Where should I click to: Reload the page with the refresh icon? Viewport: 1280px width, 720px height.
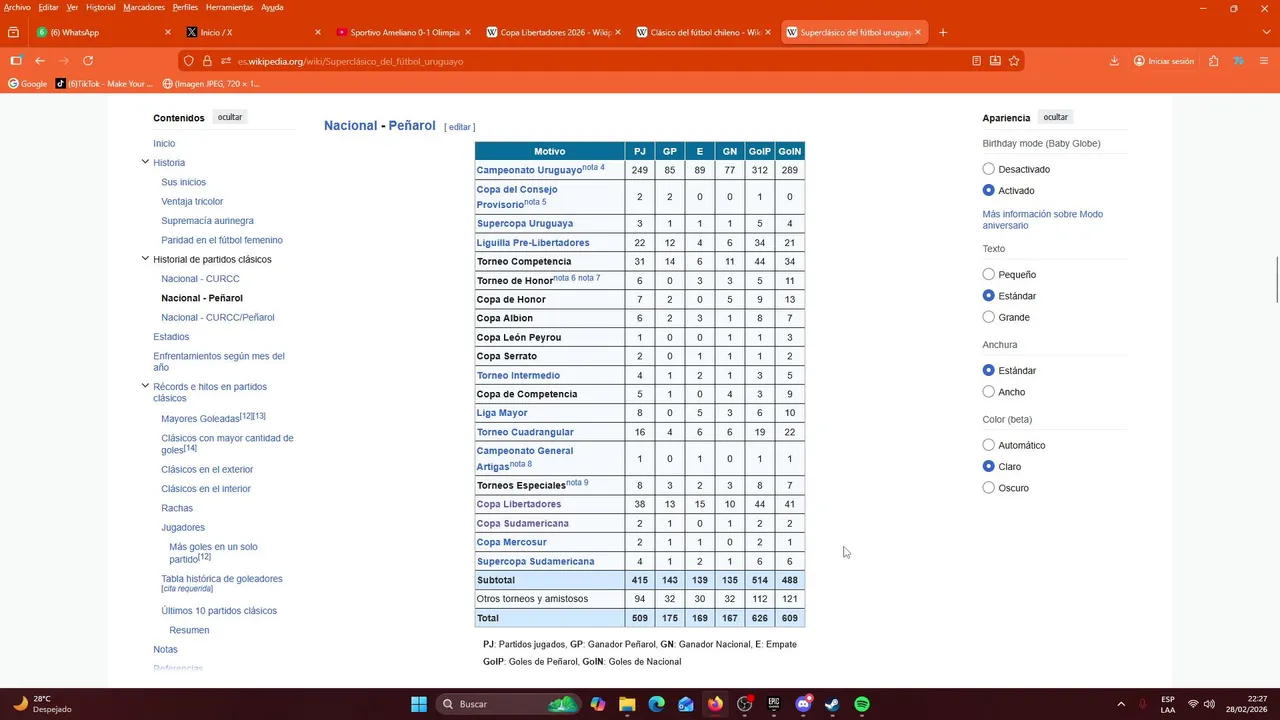tap(88, 61)
